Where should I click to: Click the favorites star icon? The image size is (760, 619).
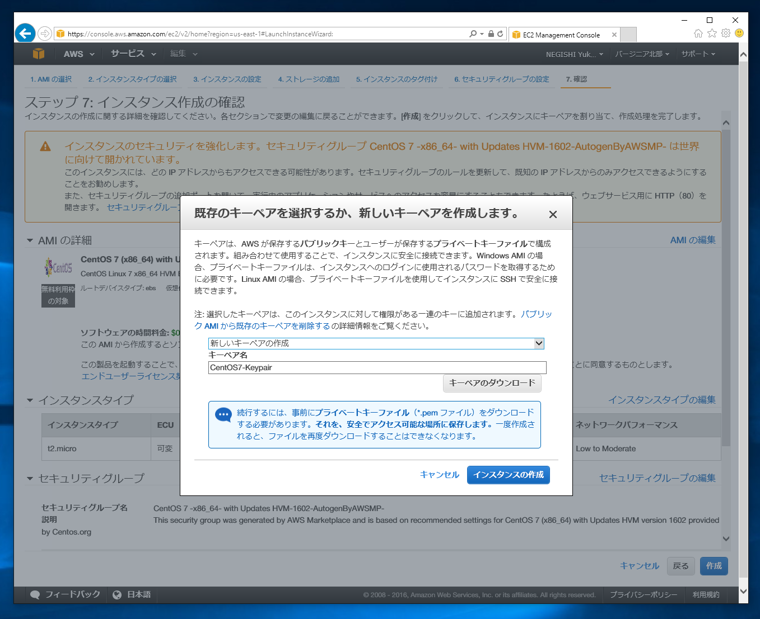(x=712, y=33)
